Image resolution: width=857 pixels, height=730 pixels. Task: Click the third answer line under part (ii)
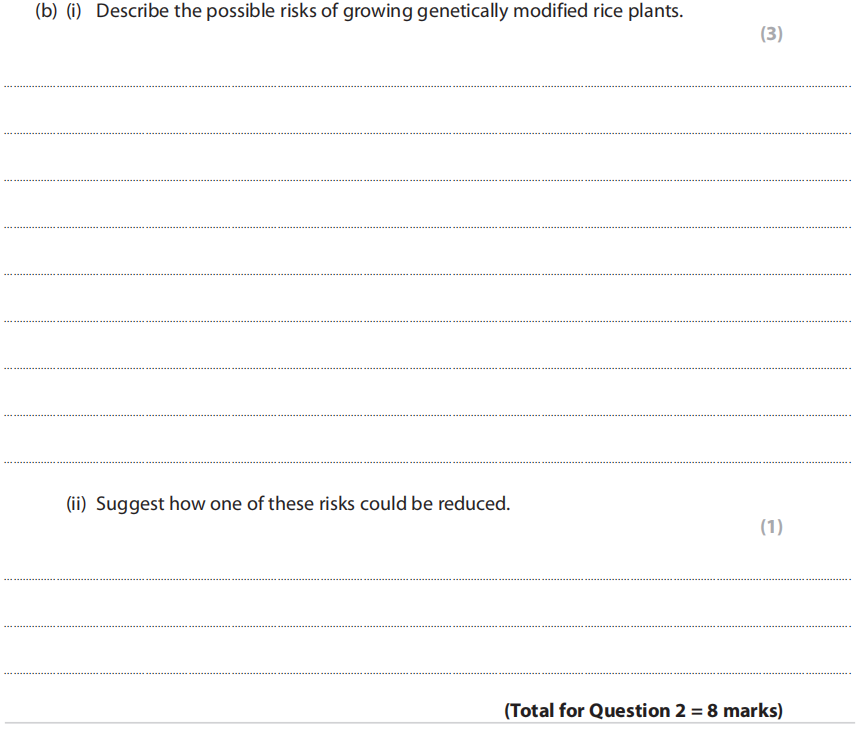click(x=428, y=673)
